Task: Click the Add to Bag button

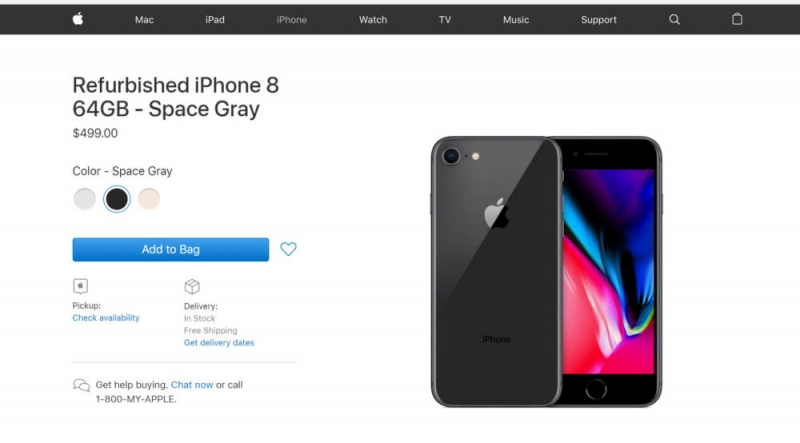Action: point(170,250)
